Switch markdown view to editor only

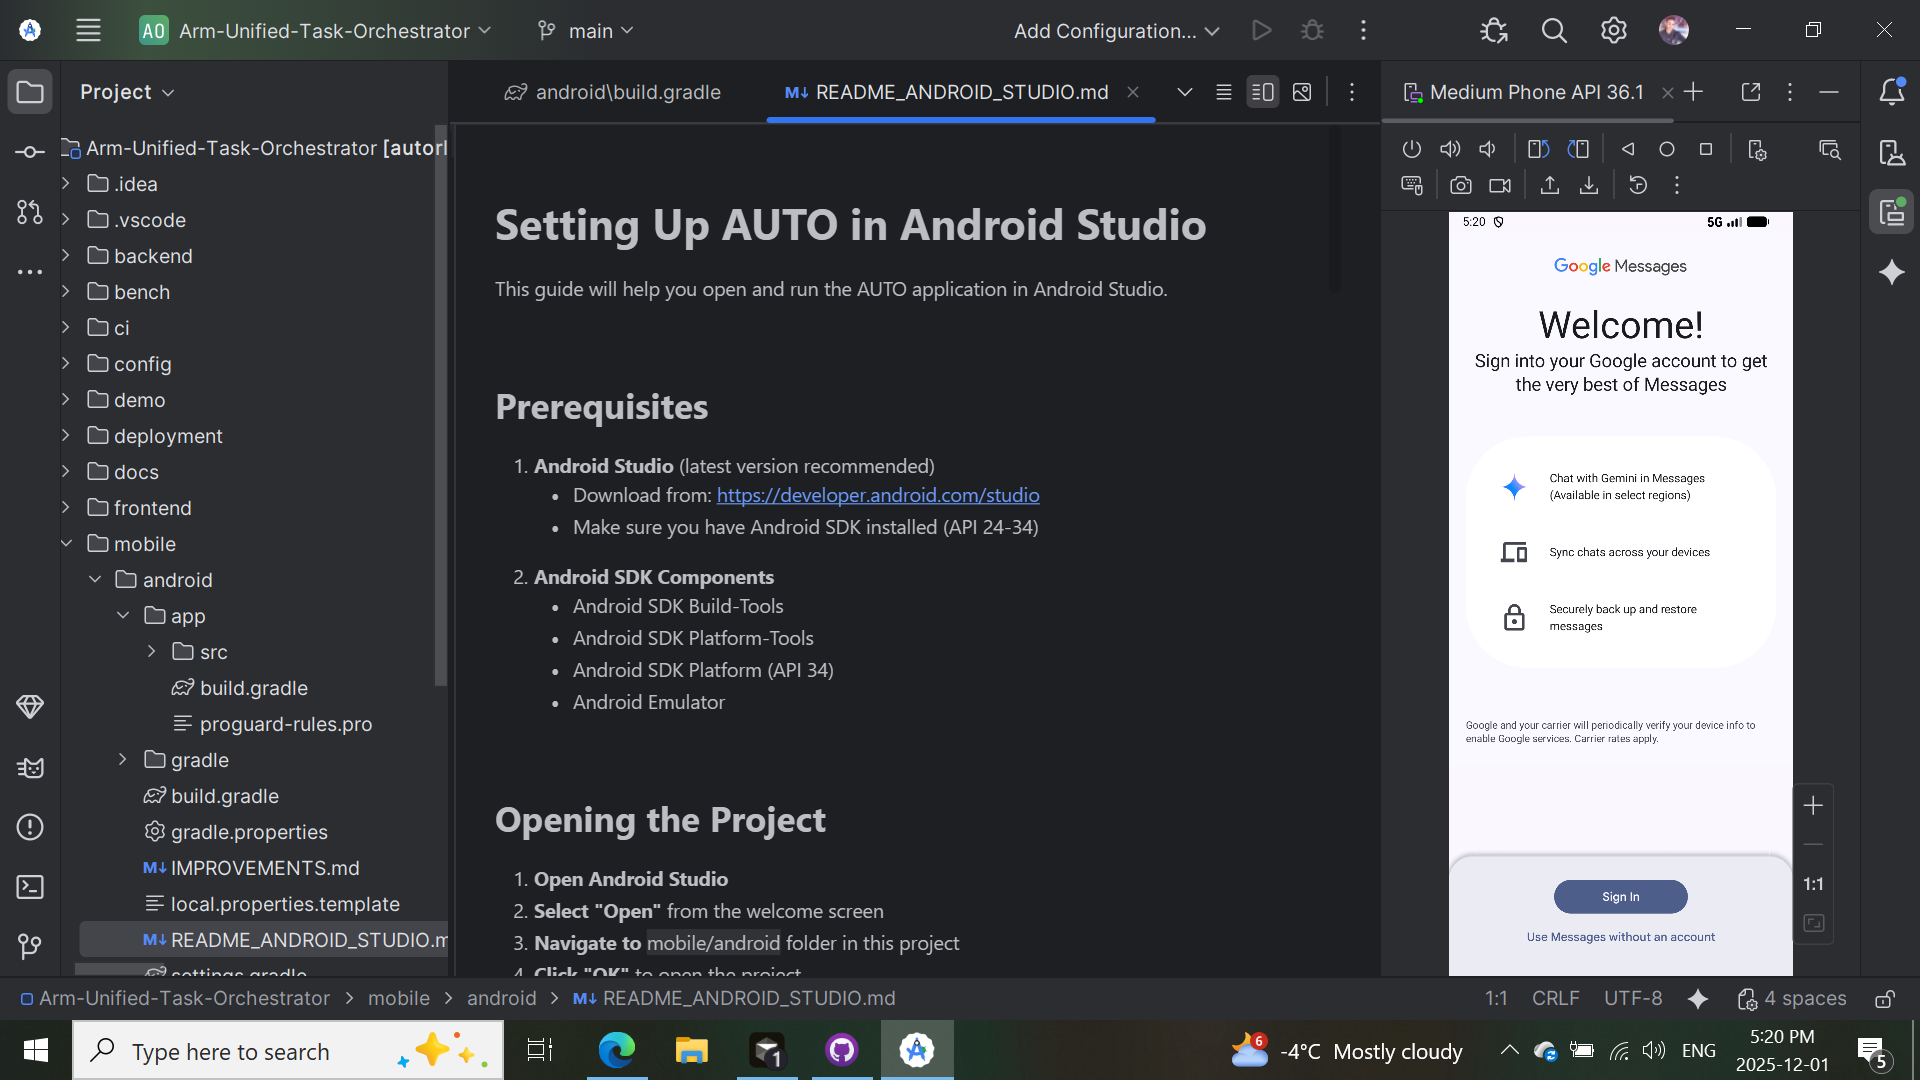(x=1223, y=92)
